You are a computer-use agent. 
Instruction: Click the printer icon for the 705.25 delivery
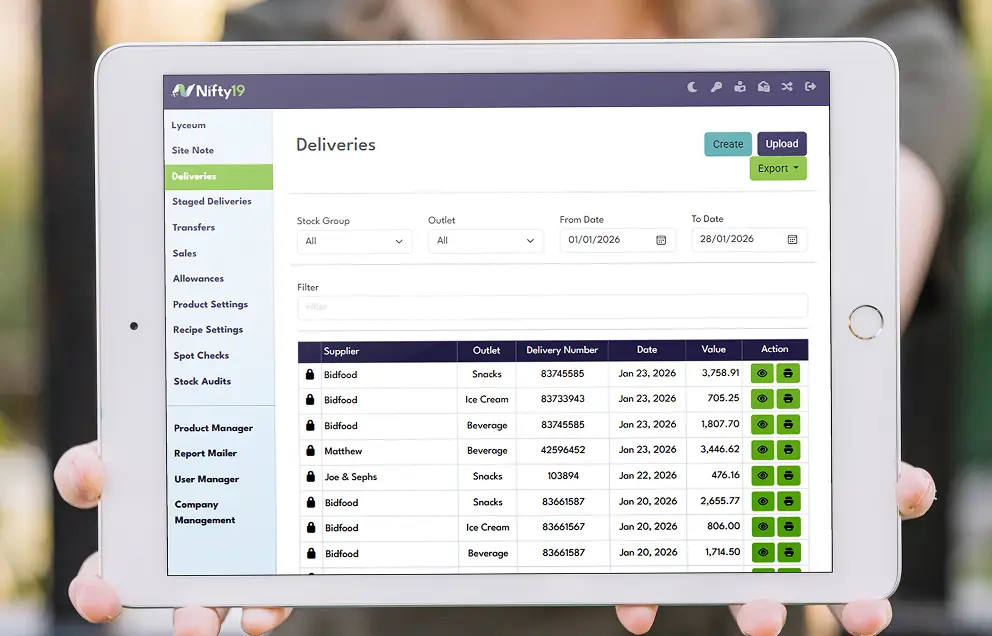pyautogui.click(x=788, y=399)
